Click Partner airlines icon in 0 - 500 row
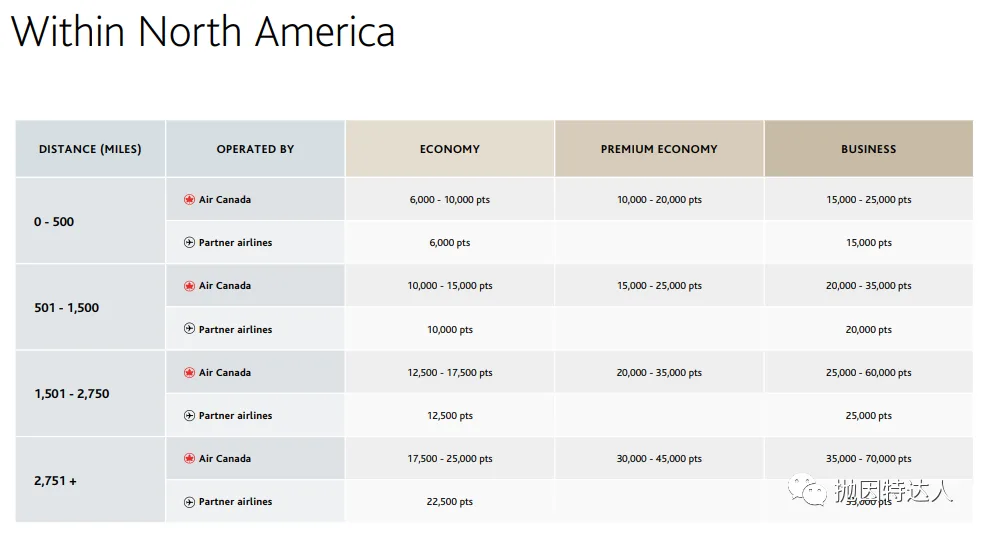Viewport: 985px width, 534px height. (189, 243)
